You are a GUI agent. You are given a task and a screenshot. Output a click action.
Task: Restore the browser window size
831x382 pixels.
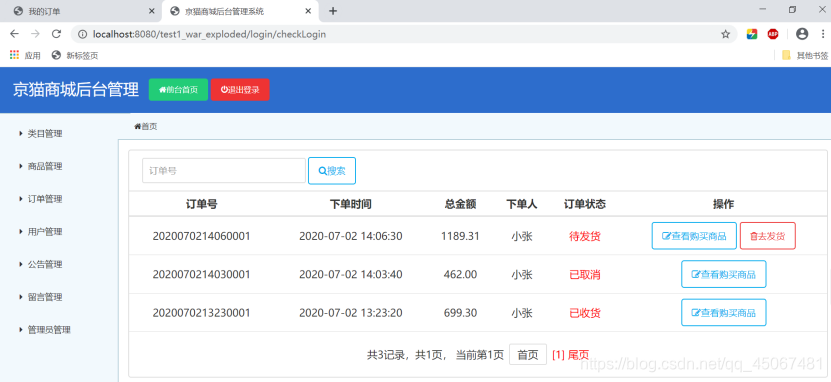click(x=792, y=10)
